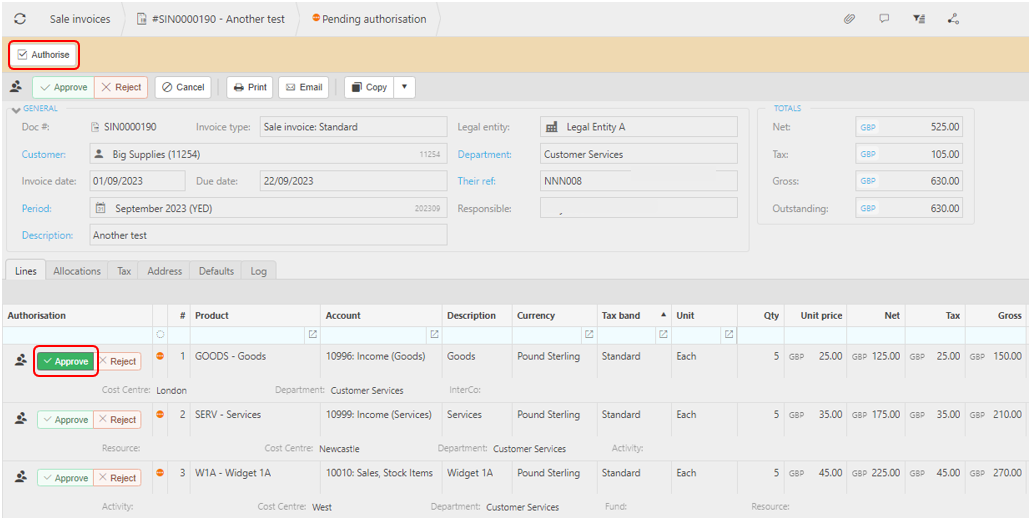Viewport: 1029px width, 518px height.
Task: Open the comments speech bubble icon
Action: pyautogui.click(x=884, y=19)
